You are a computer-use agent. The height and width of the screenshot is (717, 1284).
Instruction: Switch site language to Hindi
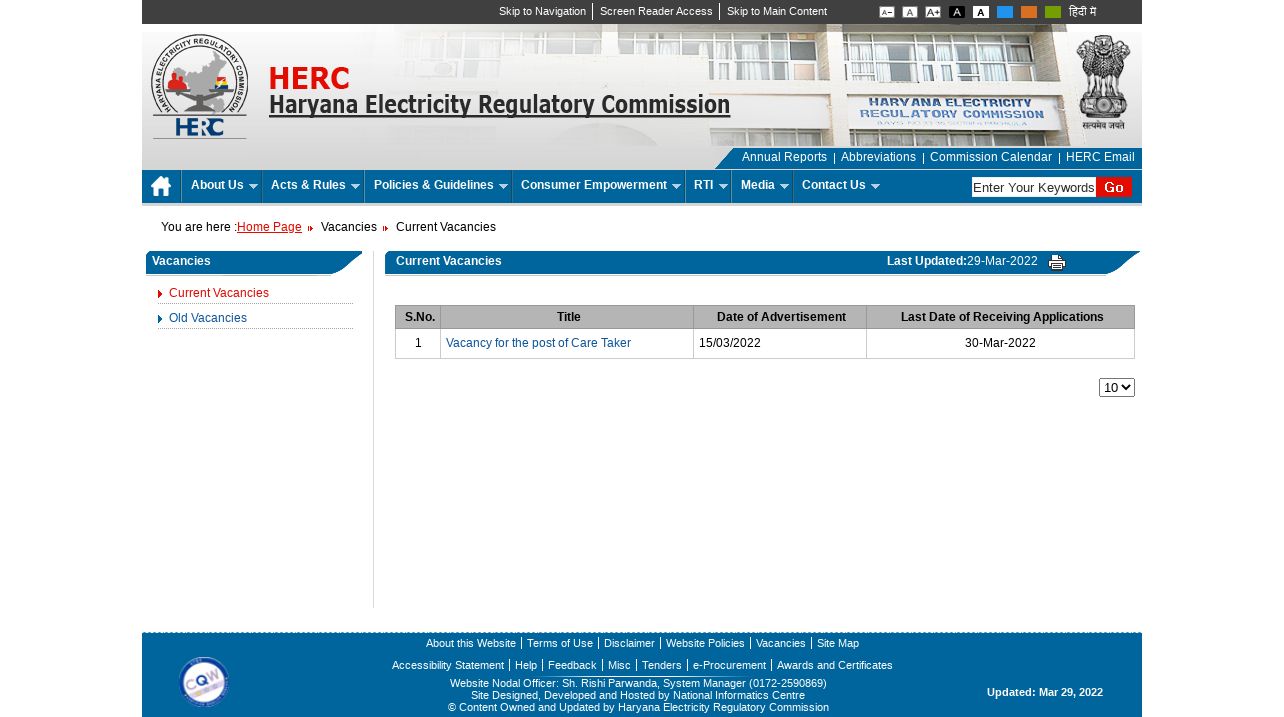click(x=1082, y=12)
